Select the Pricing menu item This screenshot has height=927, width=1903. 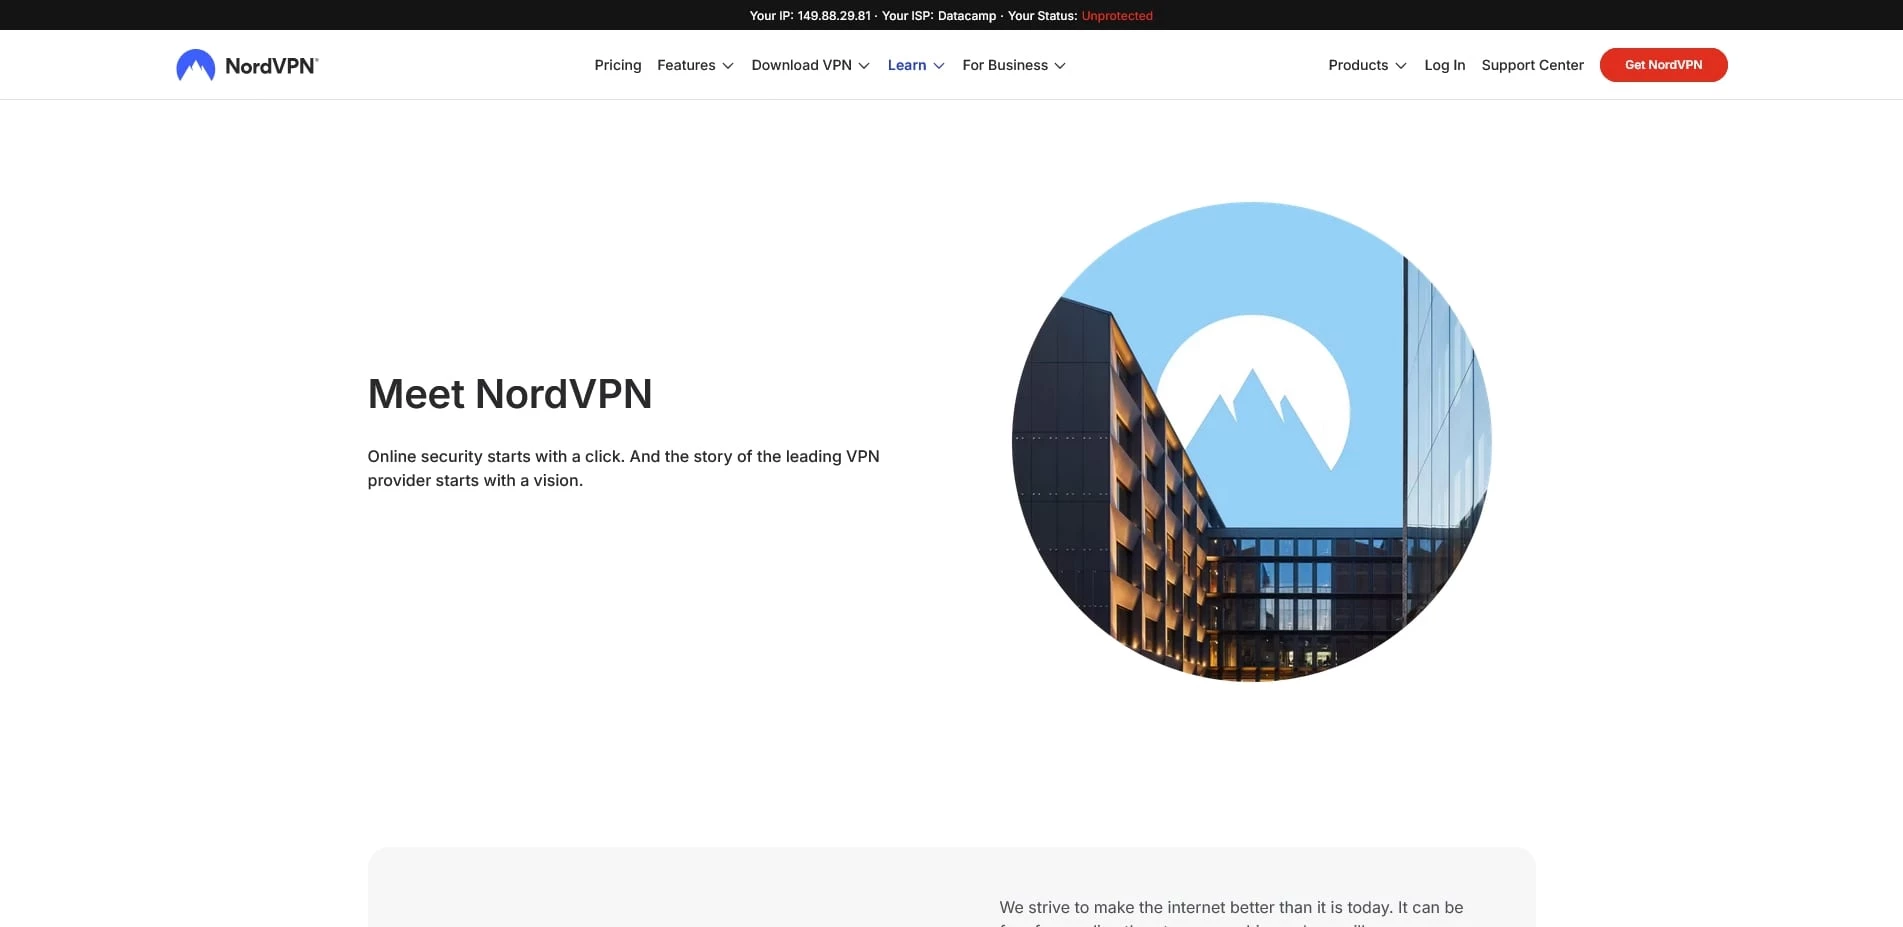click(x=617, y=65)
